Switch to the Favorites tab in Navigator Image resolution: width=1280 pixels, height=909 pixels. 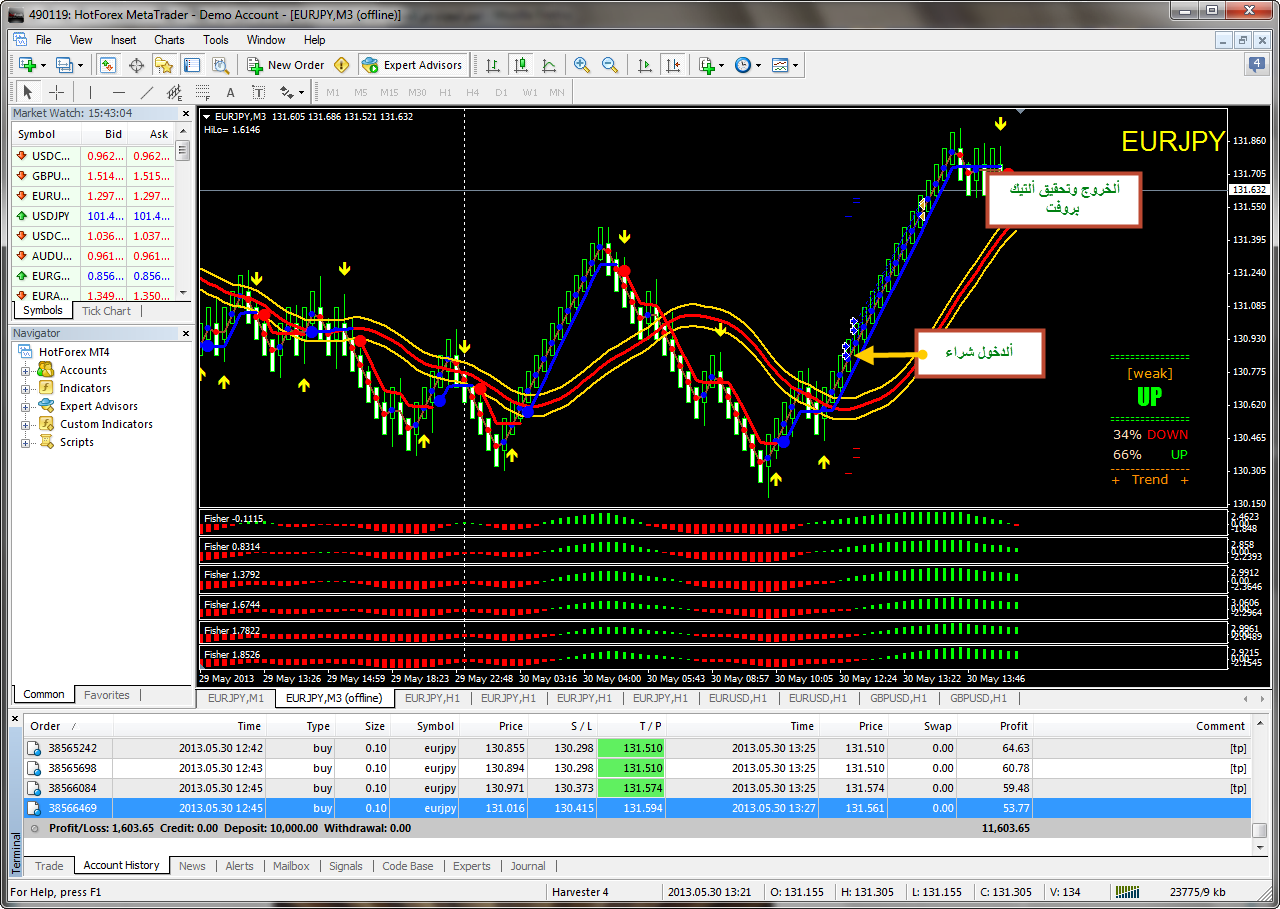[107, 695]
